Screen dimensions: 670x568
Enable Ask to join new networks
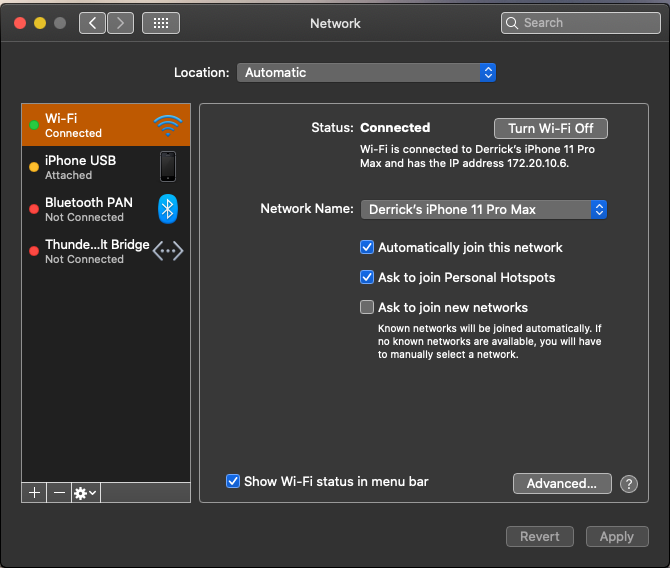click(x=367, y=307)
